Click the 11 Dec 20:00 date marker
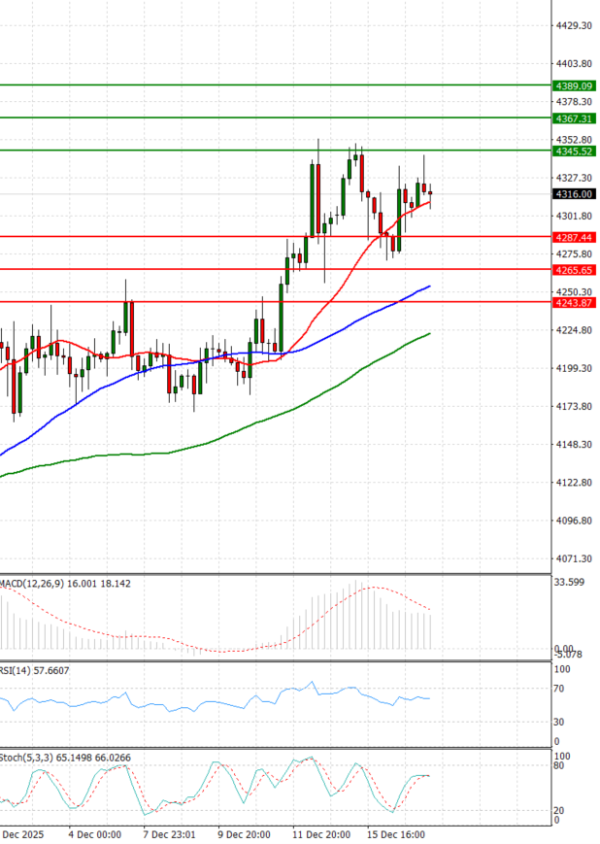Viewport: 600px width, 844px height. click(x=320, y=832)
